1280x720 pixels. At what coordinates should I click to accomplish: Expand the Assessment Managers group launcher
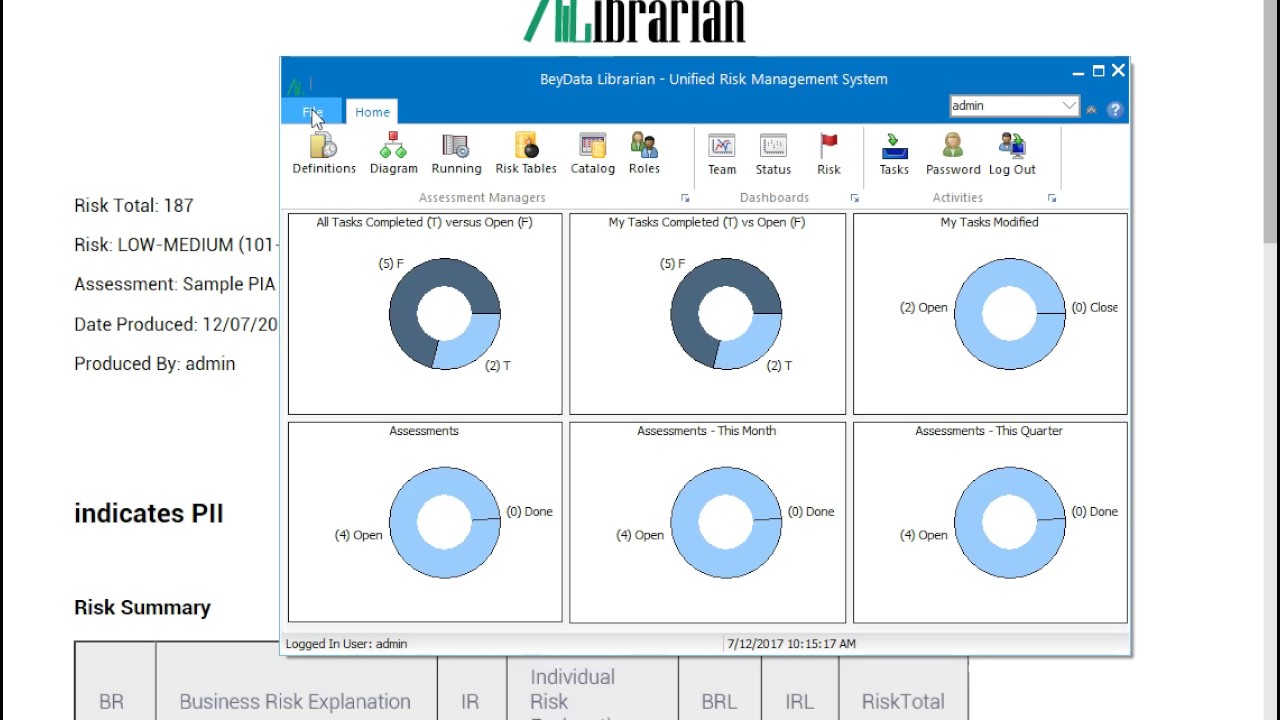(686, 198)
